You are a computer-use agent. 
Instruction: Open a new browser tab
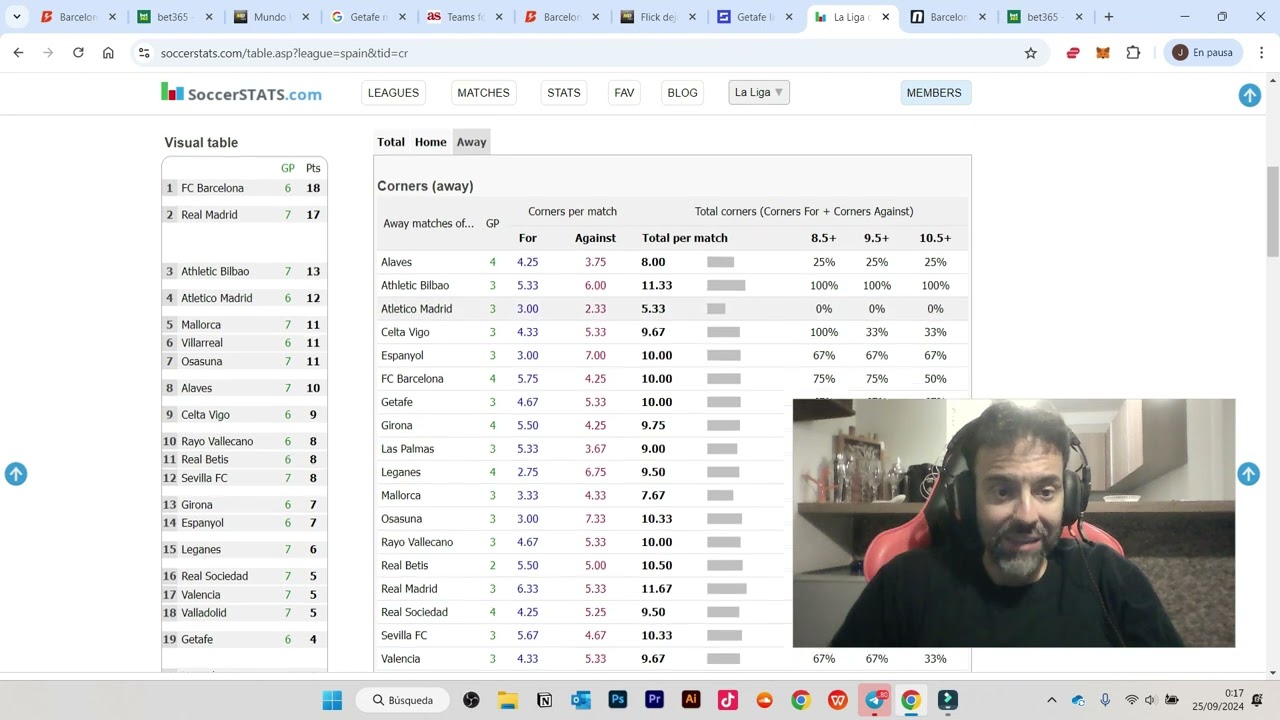click(x=1108, y=17)
